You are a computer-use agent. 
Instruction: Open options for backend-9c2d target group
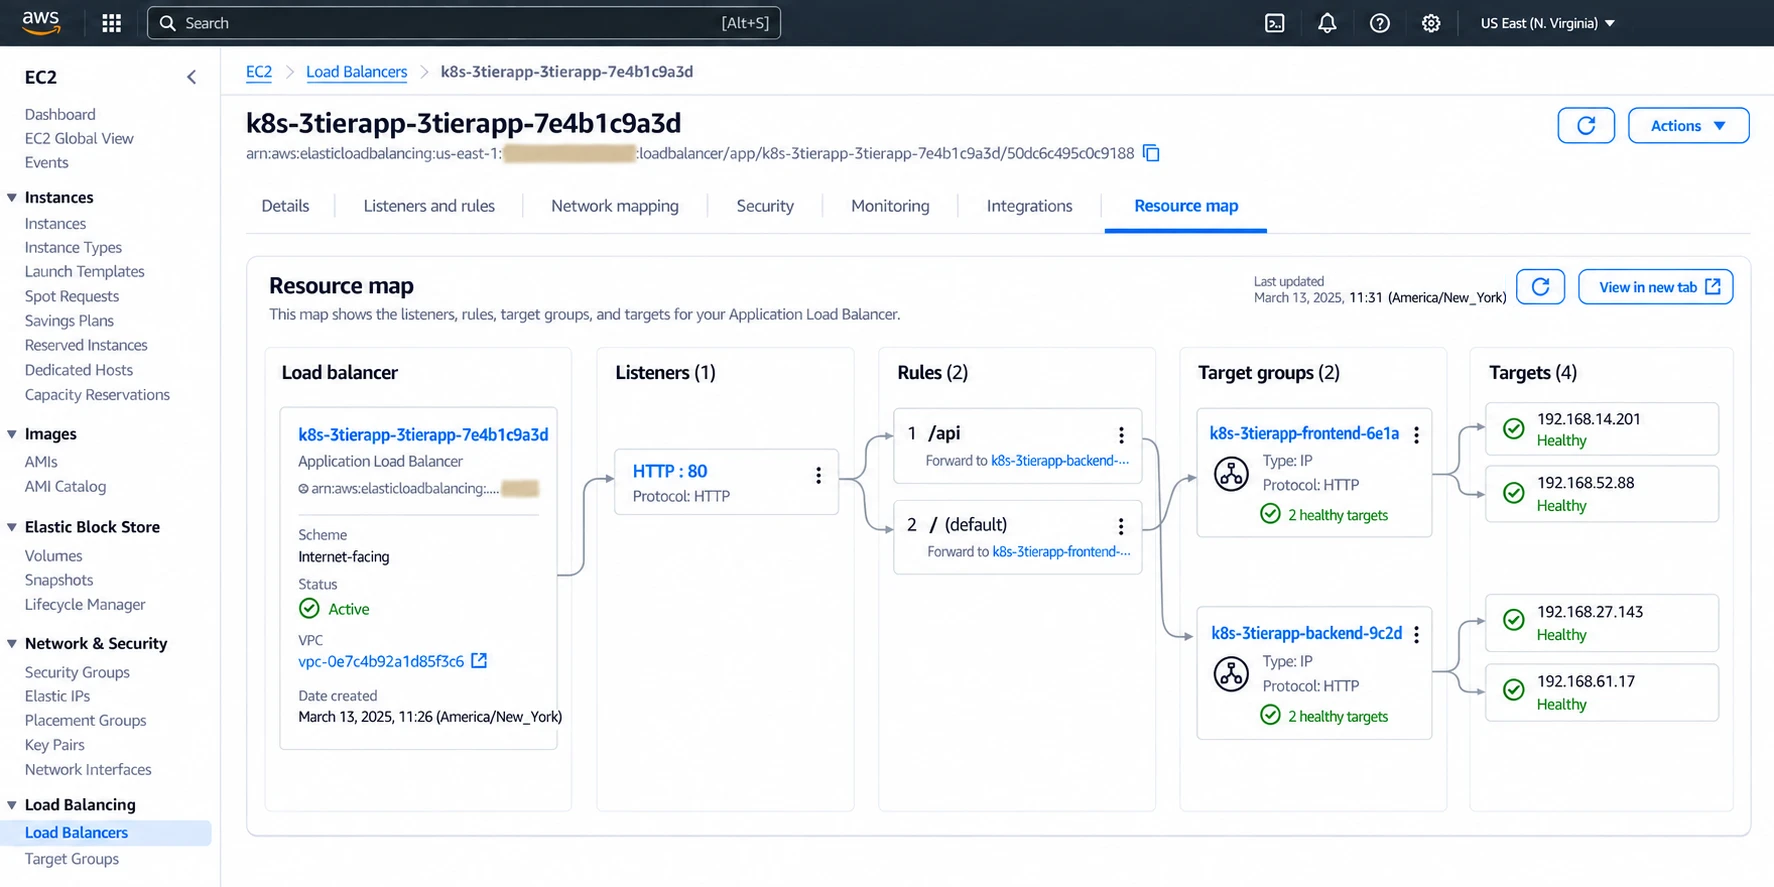(1416, 635)
